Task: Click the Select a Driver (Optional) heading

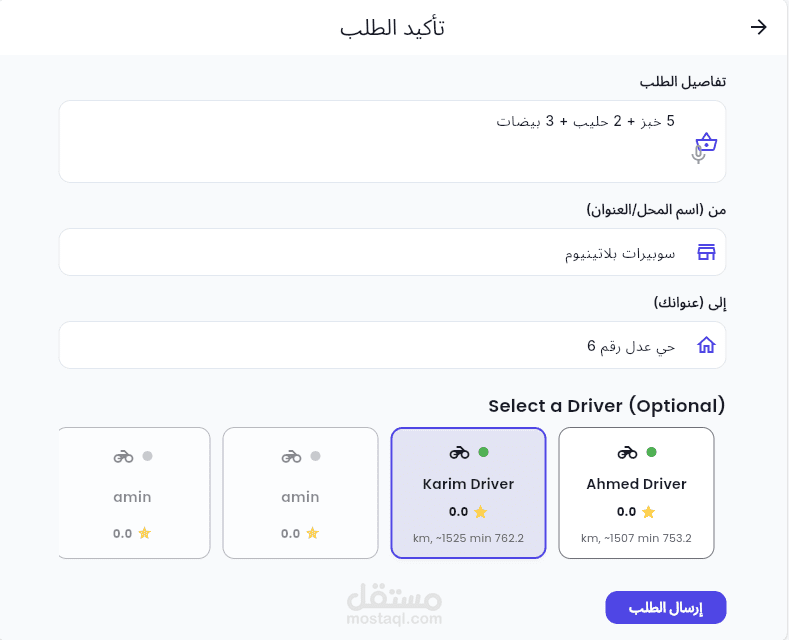Action: (x=607, y=406)
